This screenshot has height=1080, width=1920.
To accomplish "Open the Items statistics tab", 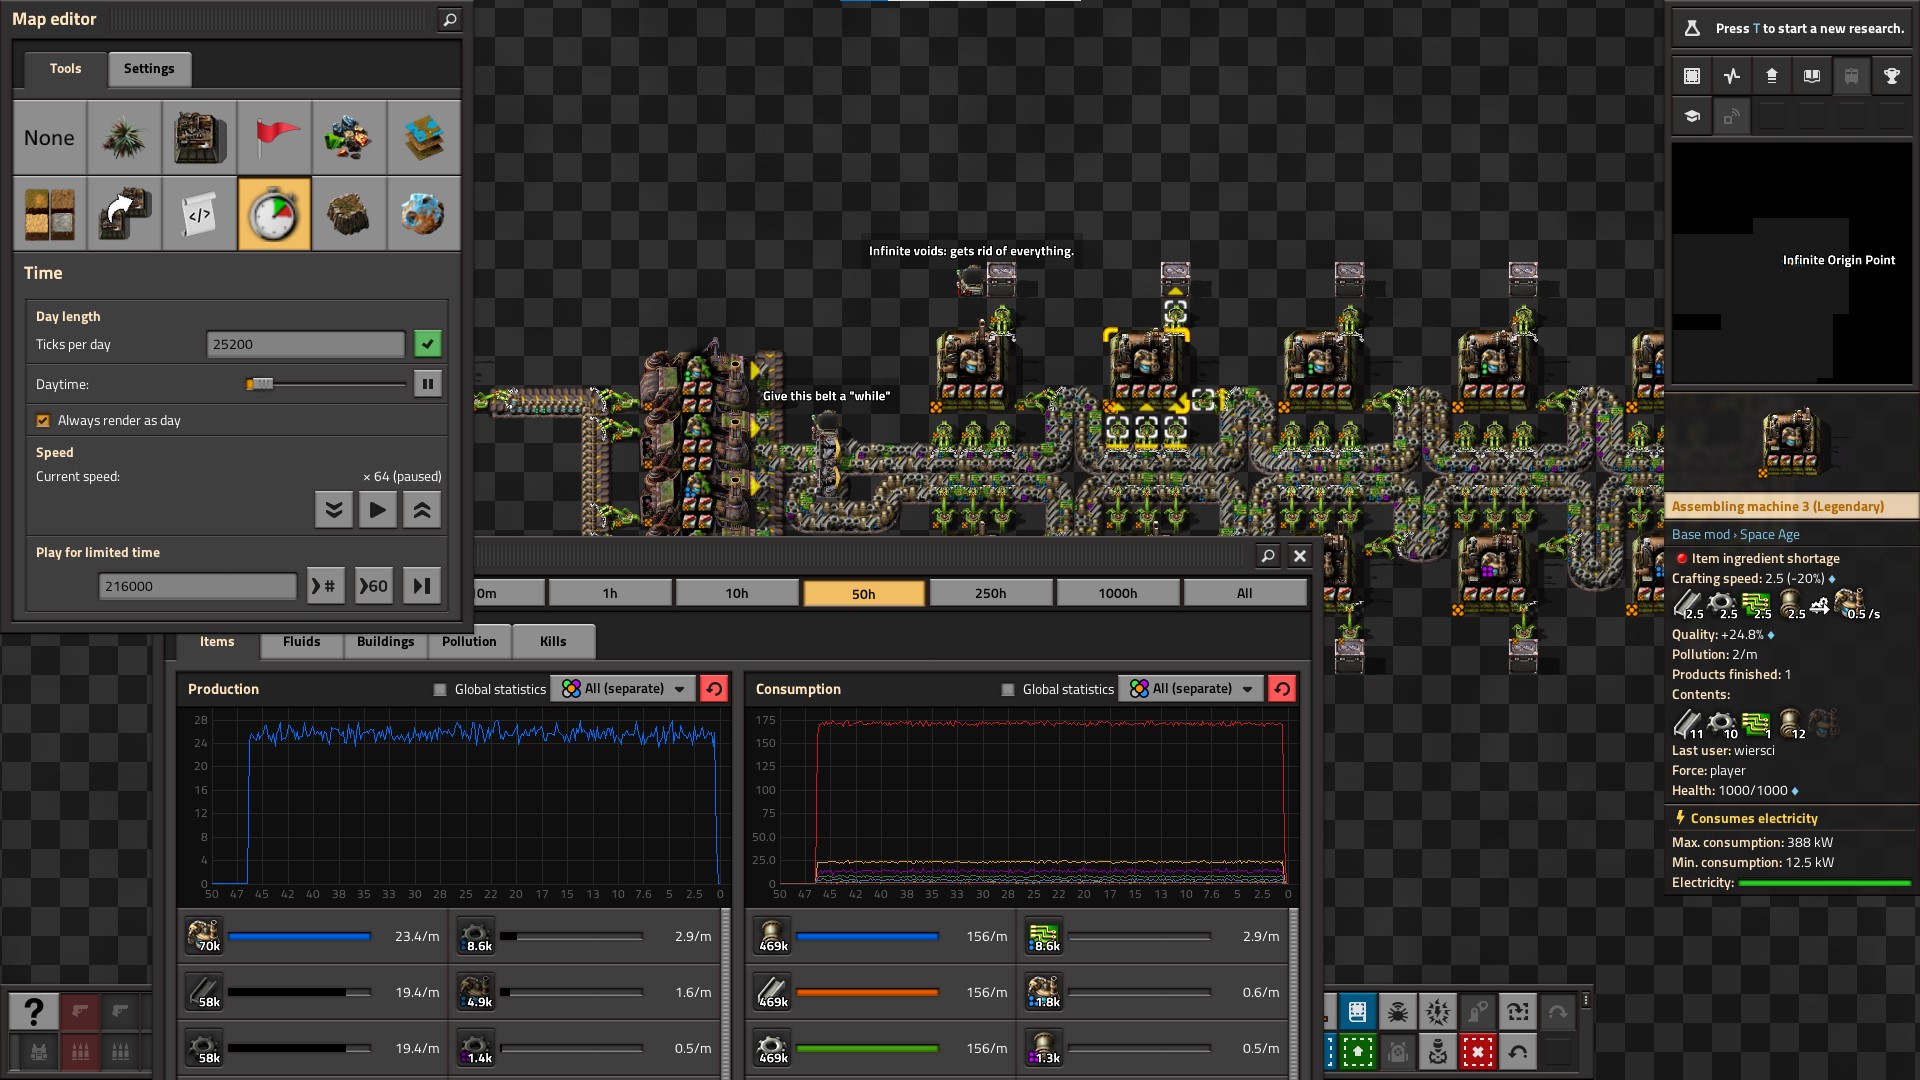I will [x=217, y=642].
